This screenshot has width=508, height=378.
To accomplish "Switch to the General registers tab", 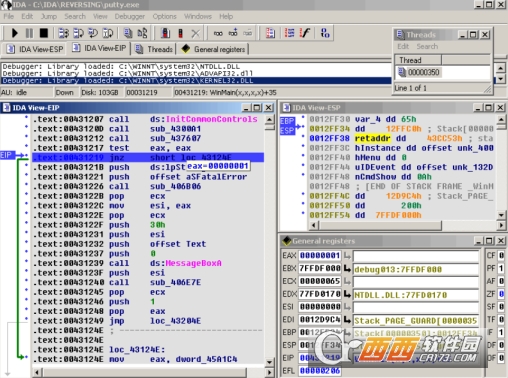I will click(213, 49).
